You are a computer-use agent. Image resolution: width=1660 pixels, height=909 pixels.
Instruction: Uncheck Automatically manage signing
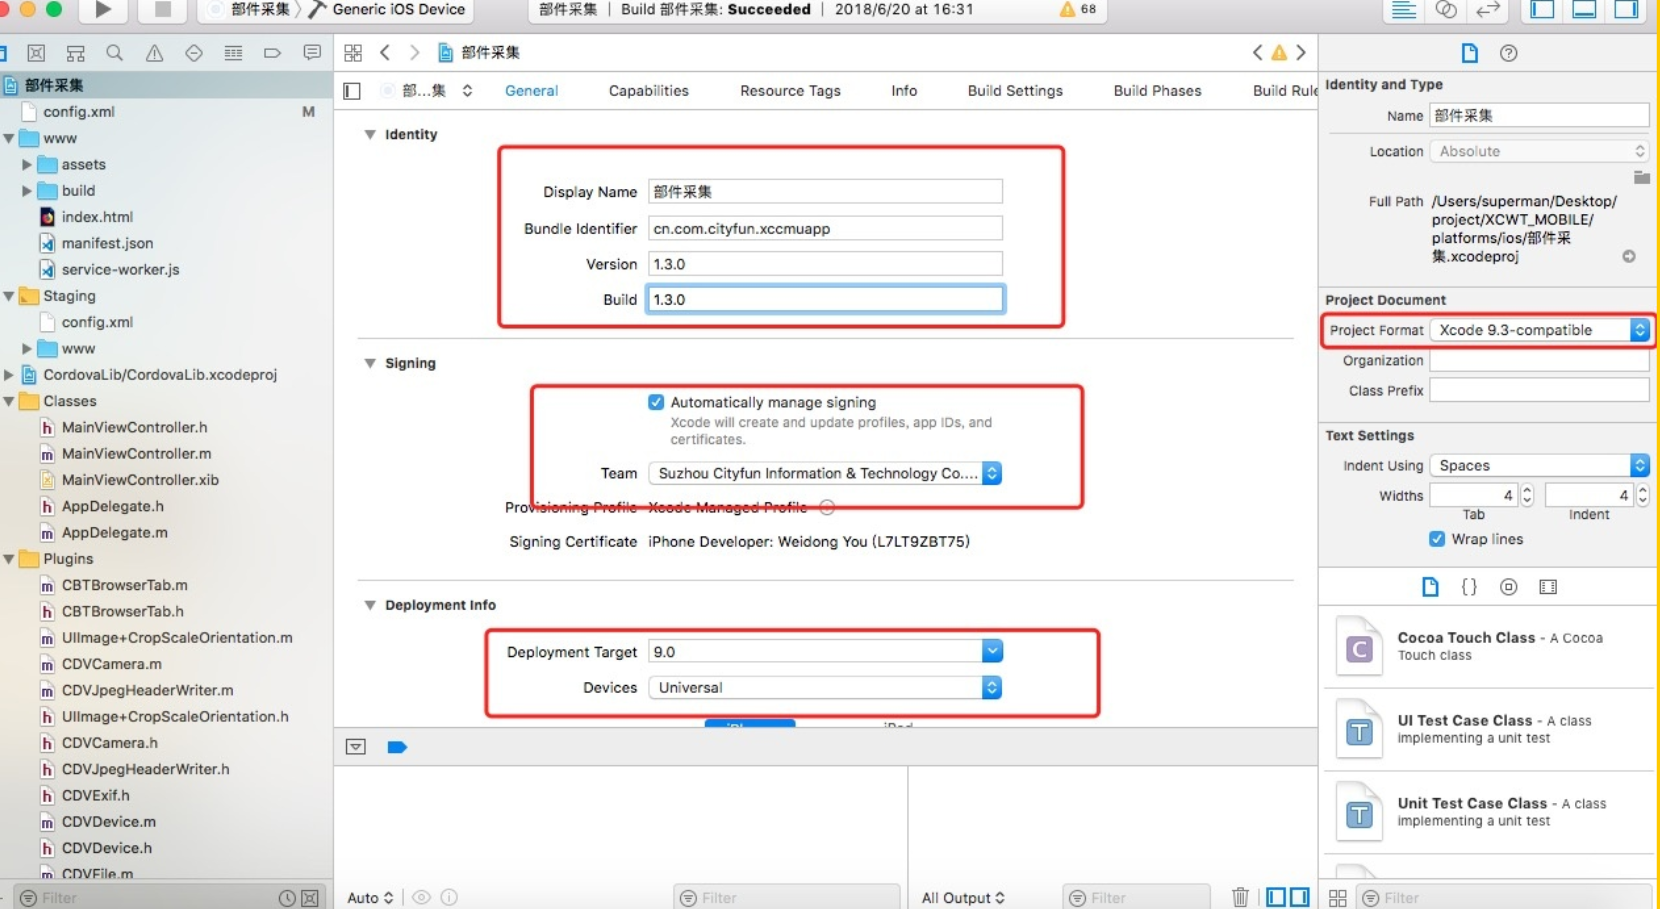click(x=656, y=402)
